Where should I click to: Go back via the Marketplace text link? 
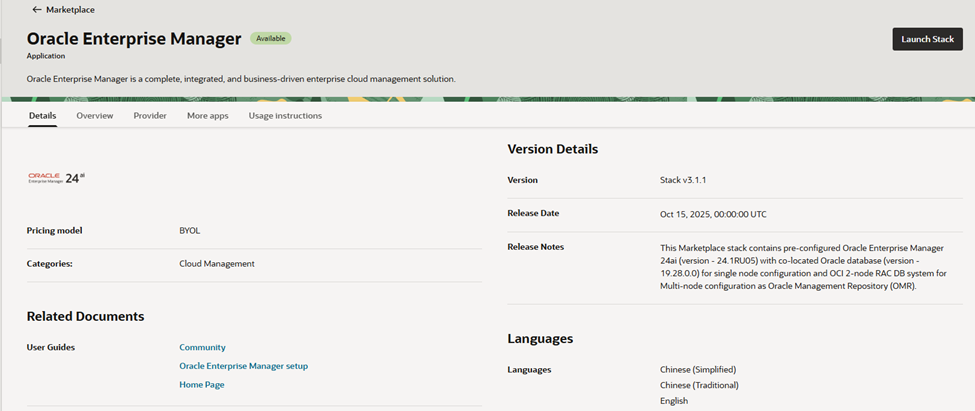pos(70,10)
